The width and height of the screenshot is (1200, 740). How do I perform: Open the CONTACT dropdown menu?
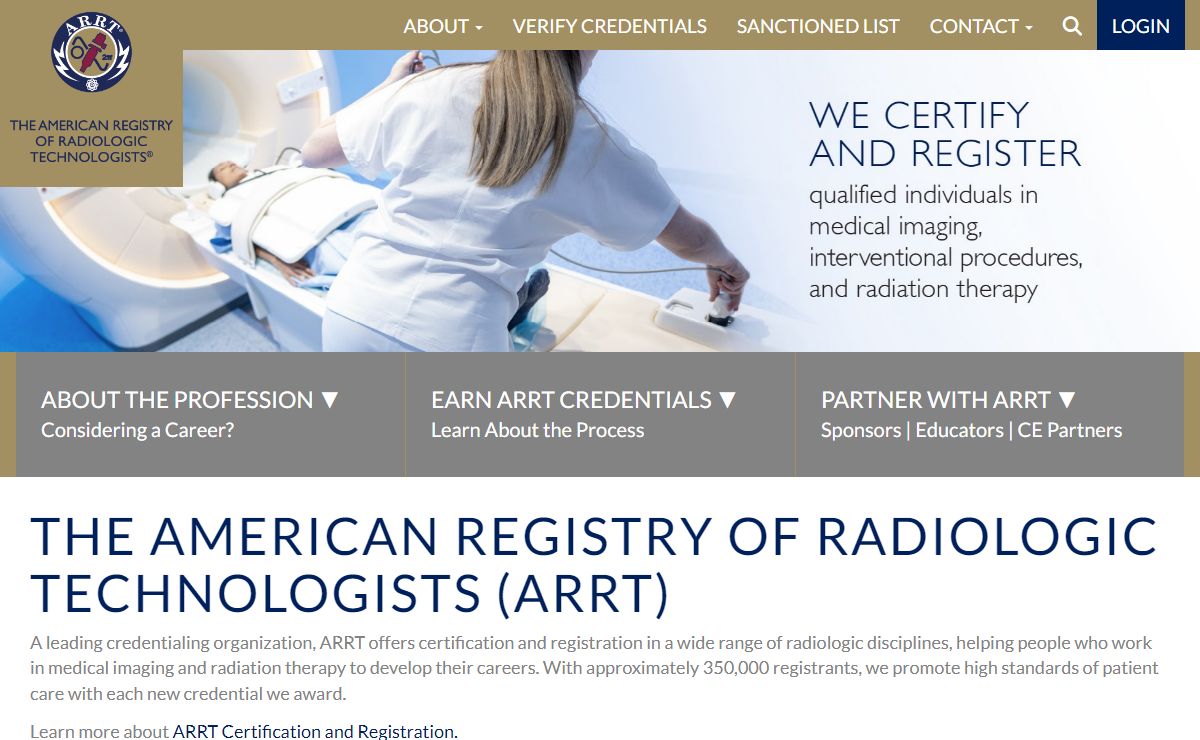click(x=981, y=26)
